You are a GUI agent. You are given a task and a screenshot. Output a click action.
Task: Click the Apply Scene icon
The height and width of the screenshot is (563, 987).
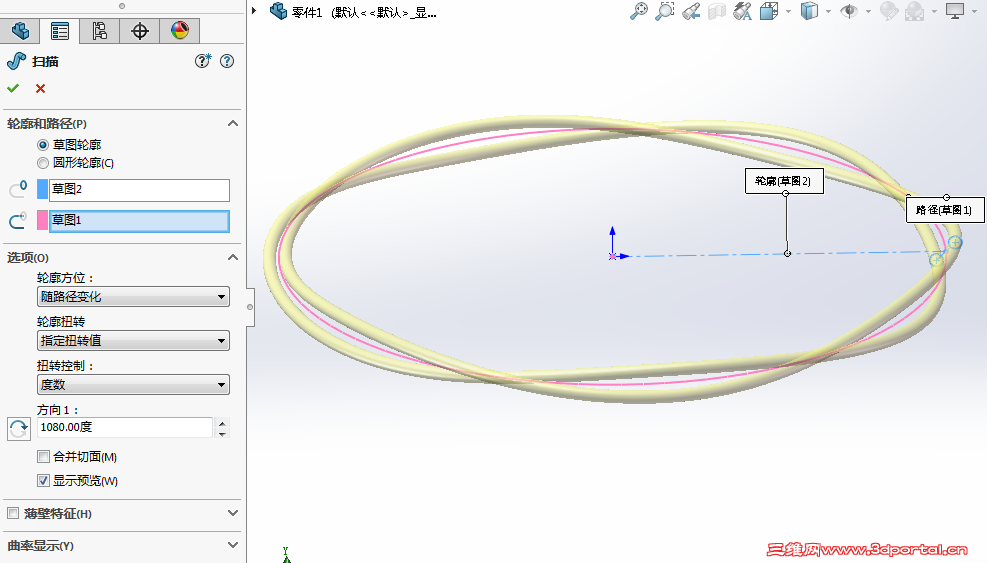tap(915, 11)
